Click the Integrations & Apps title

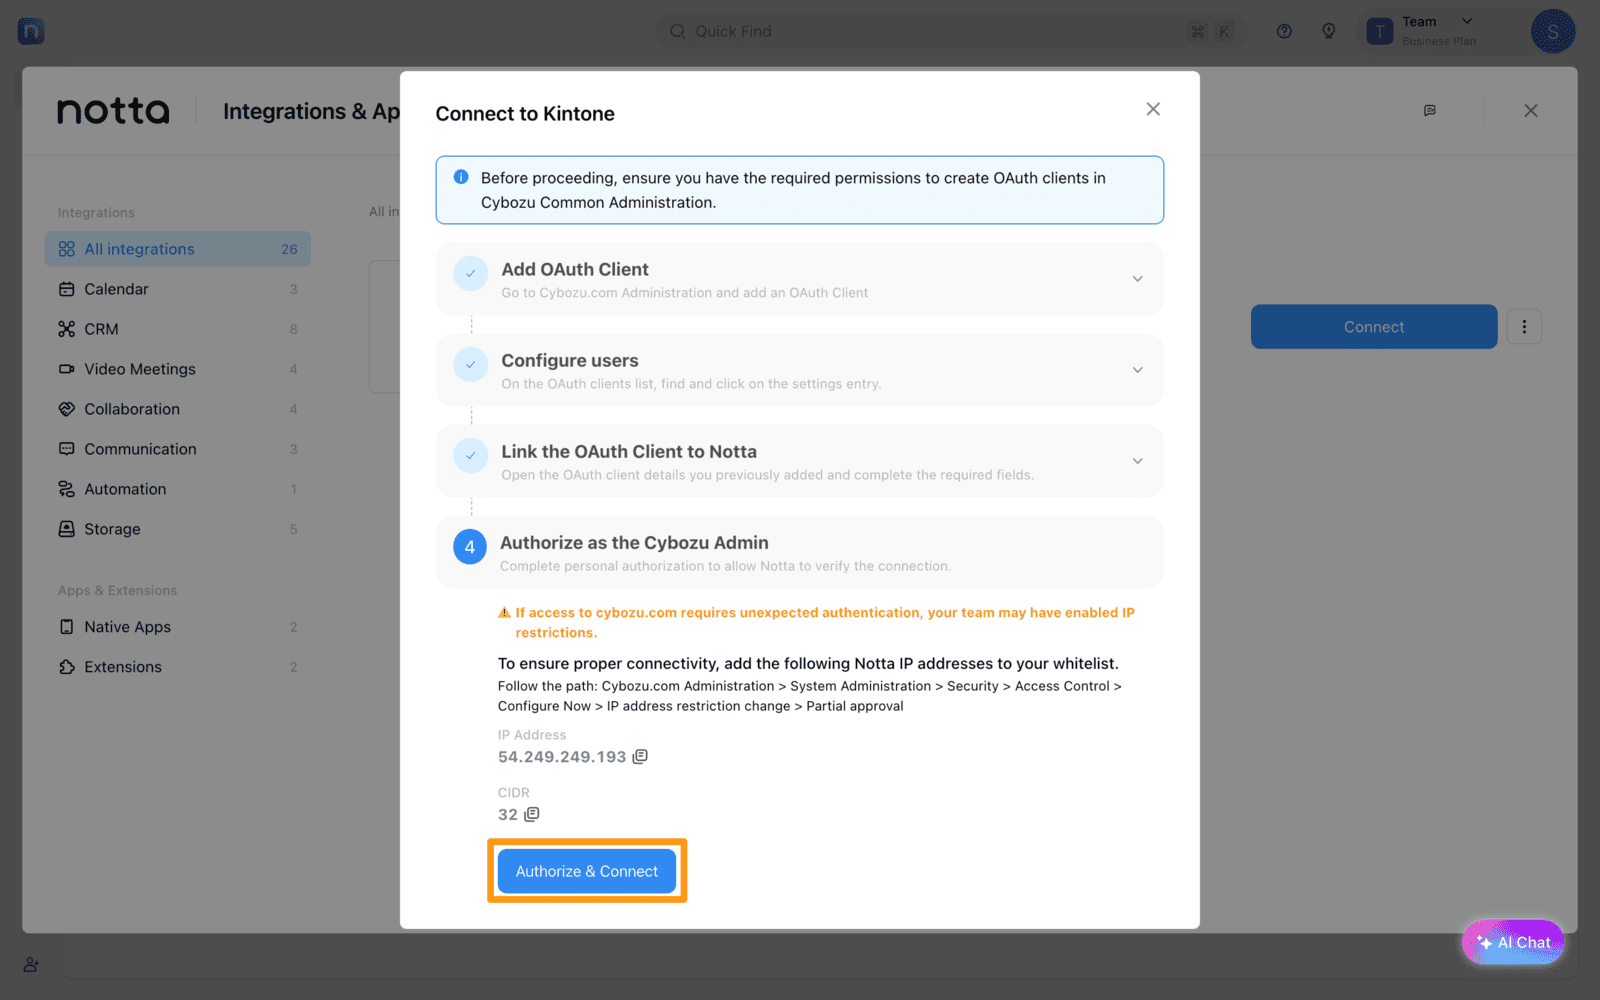(311, 111)
